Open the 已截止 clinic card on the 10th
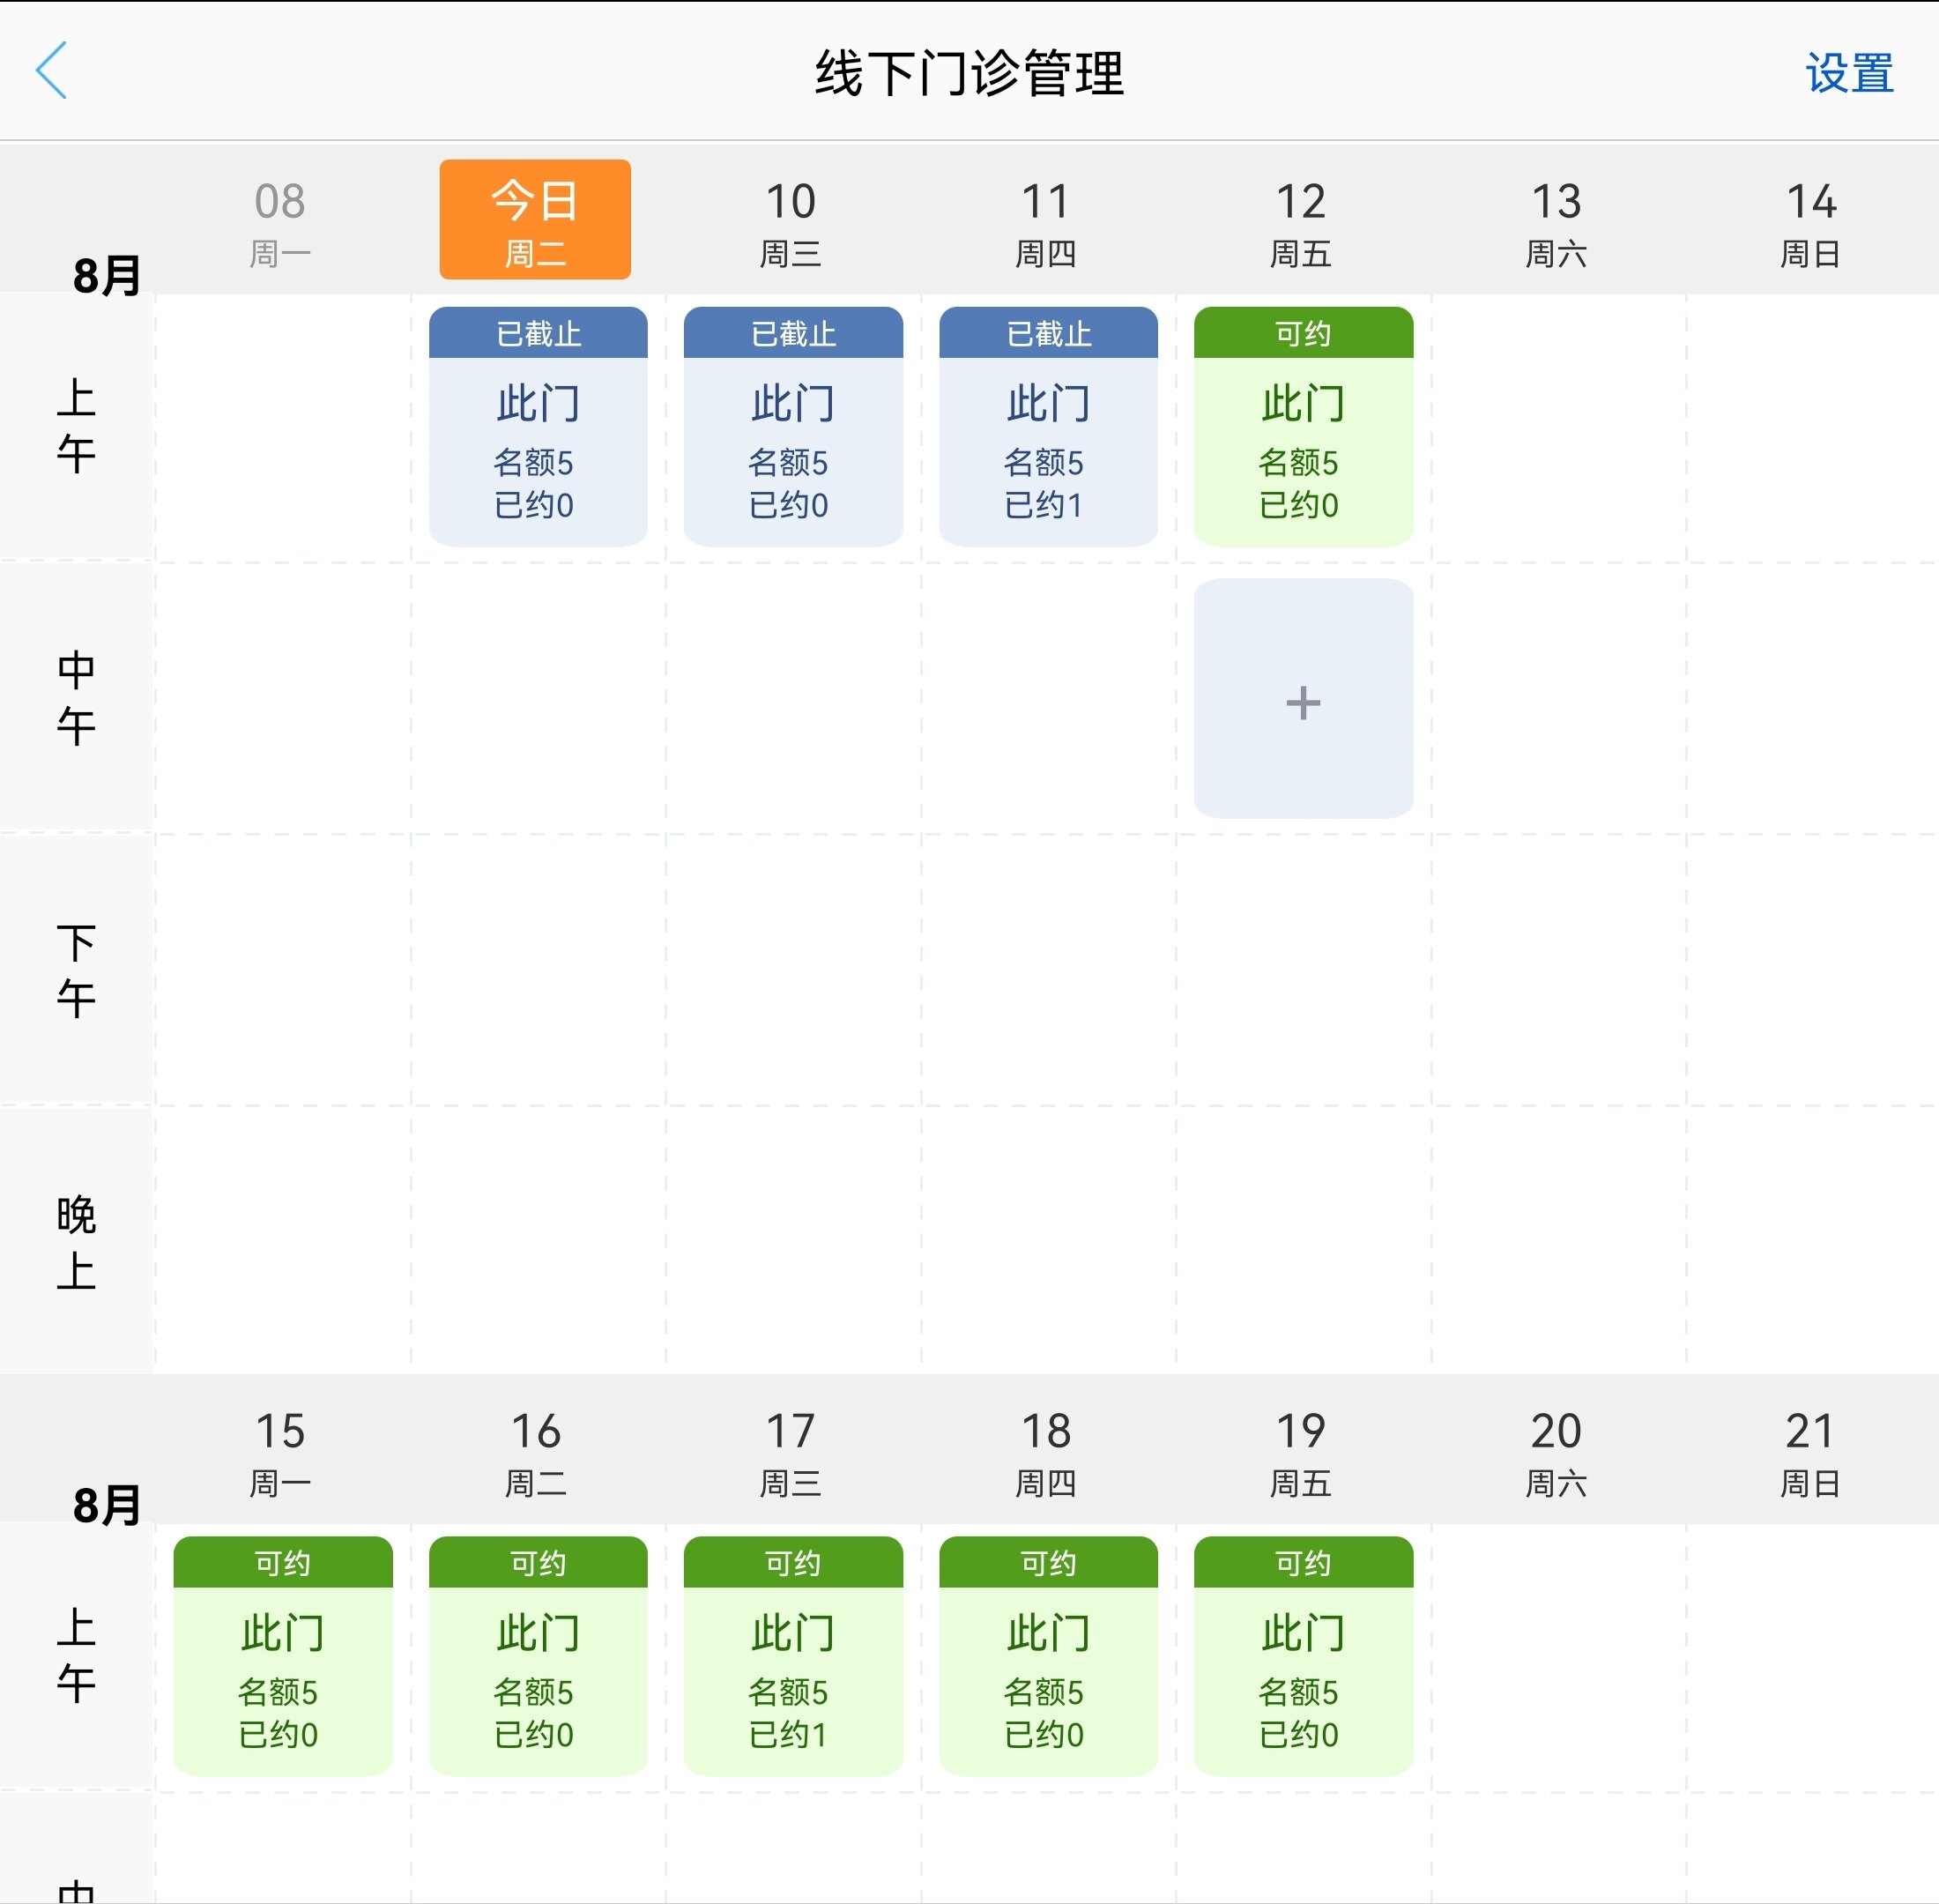1939x1904 pixels. click(793, 426)
